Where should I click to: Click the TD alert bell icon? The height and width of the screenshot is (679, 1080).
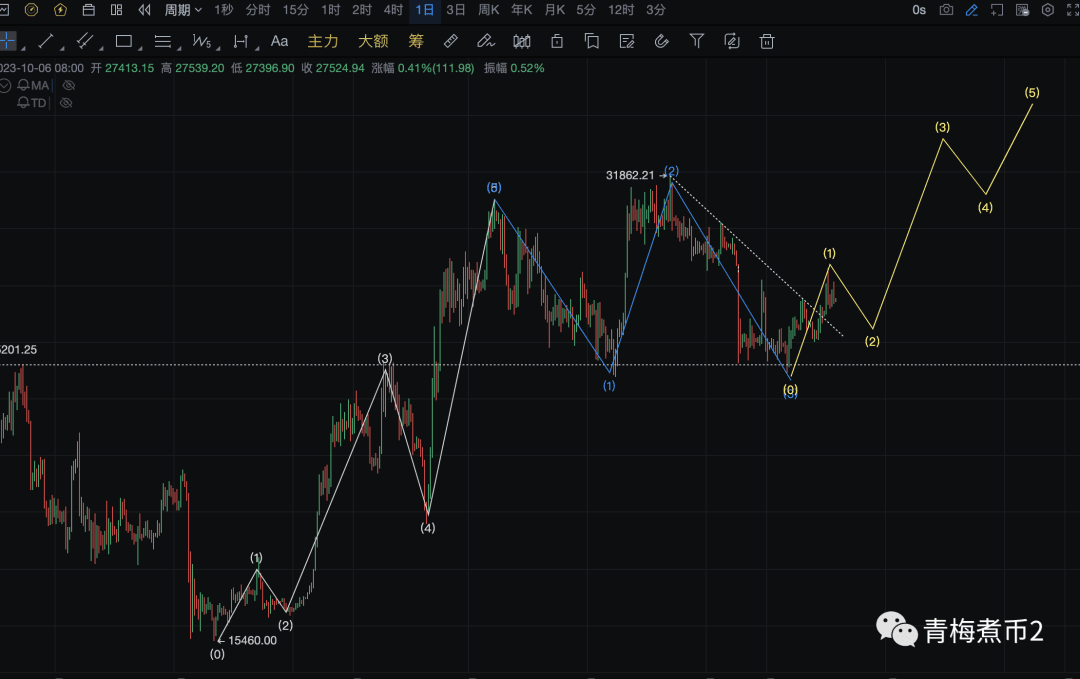tap(23, 103)
